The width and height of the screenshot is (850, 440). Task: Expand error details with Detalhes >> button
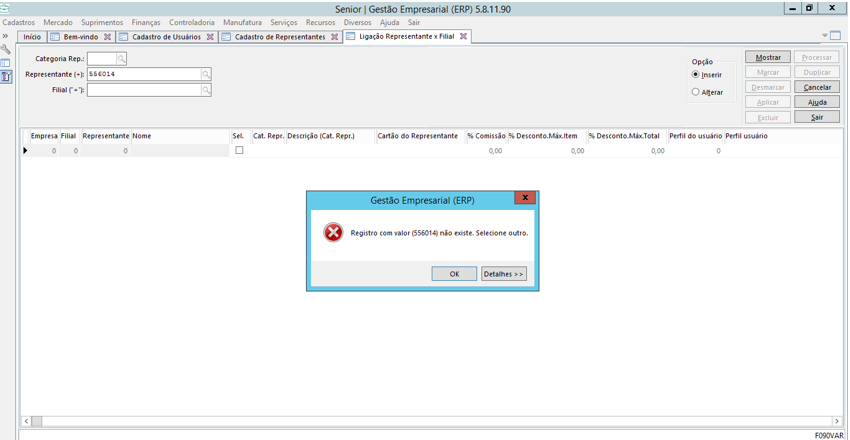[x=503, y=274]
